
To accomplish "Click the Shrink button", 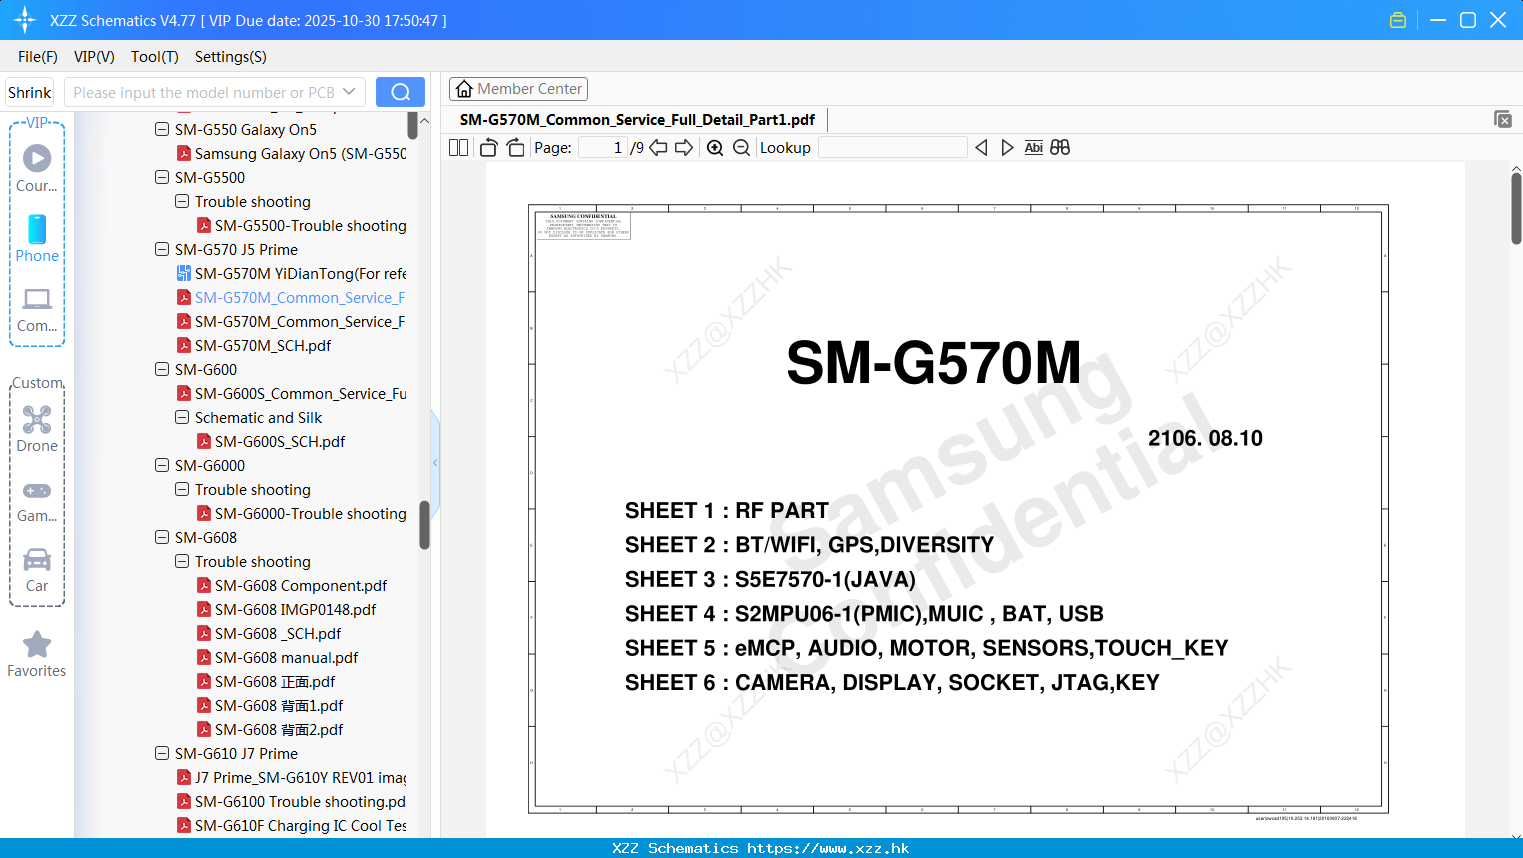I will click(30, 92).
